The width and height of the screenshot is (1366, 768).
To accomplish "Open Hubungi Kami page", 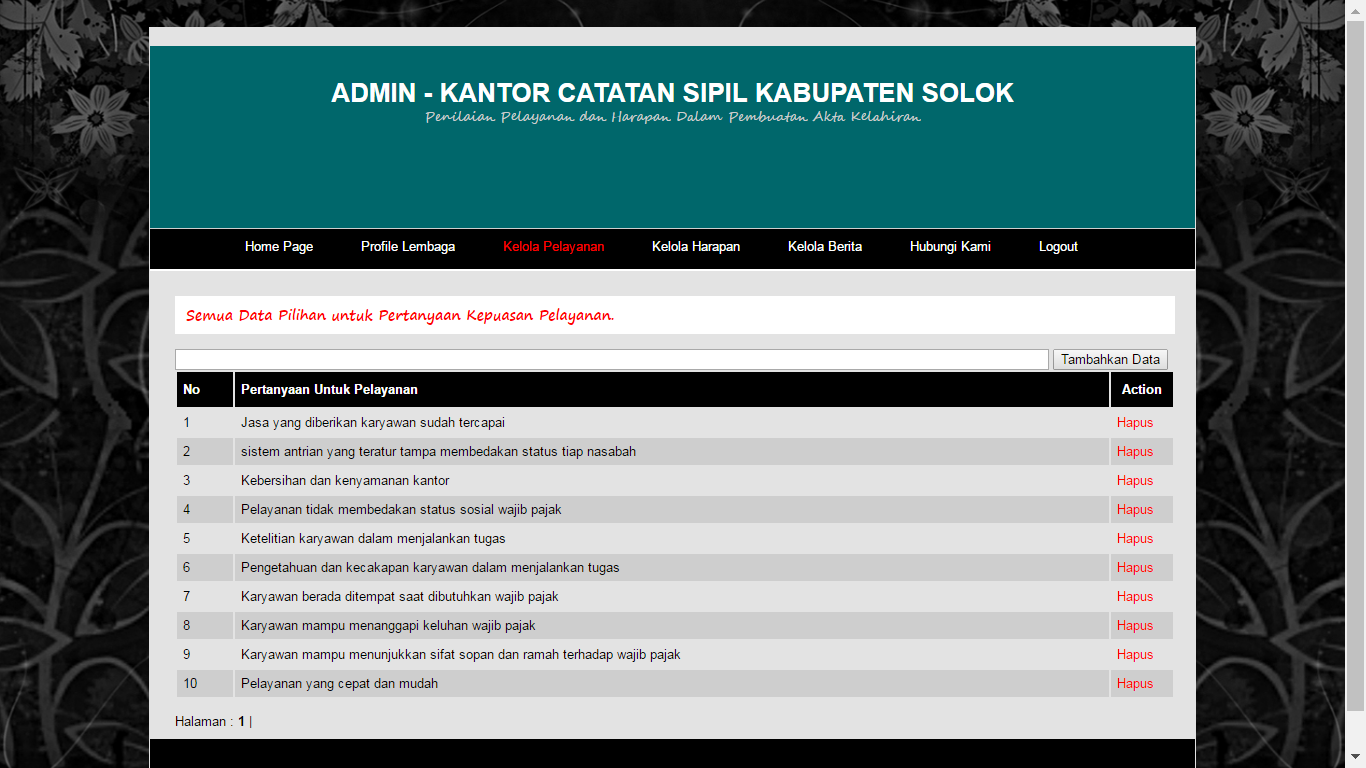I will pyautogui.click(x=950, y=247).
